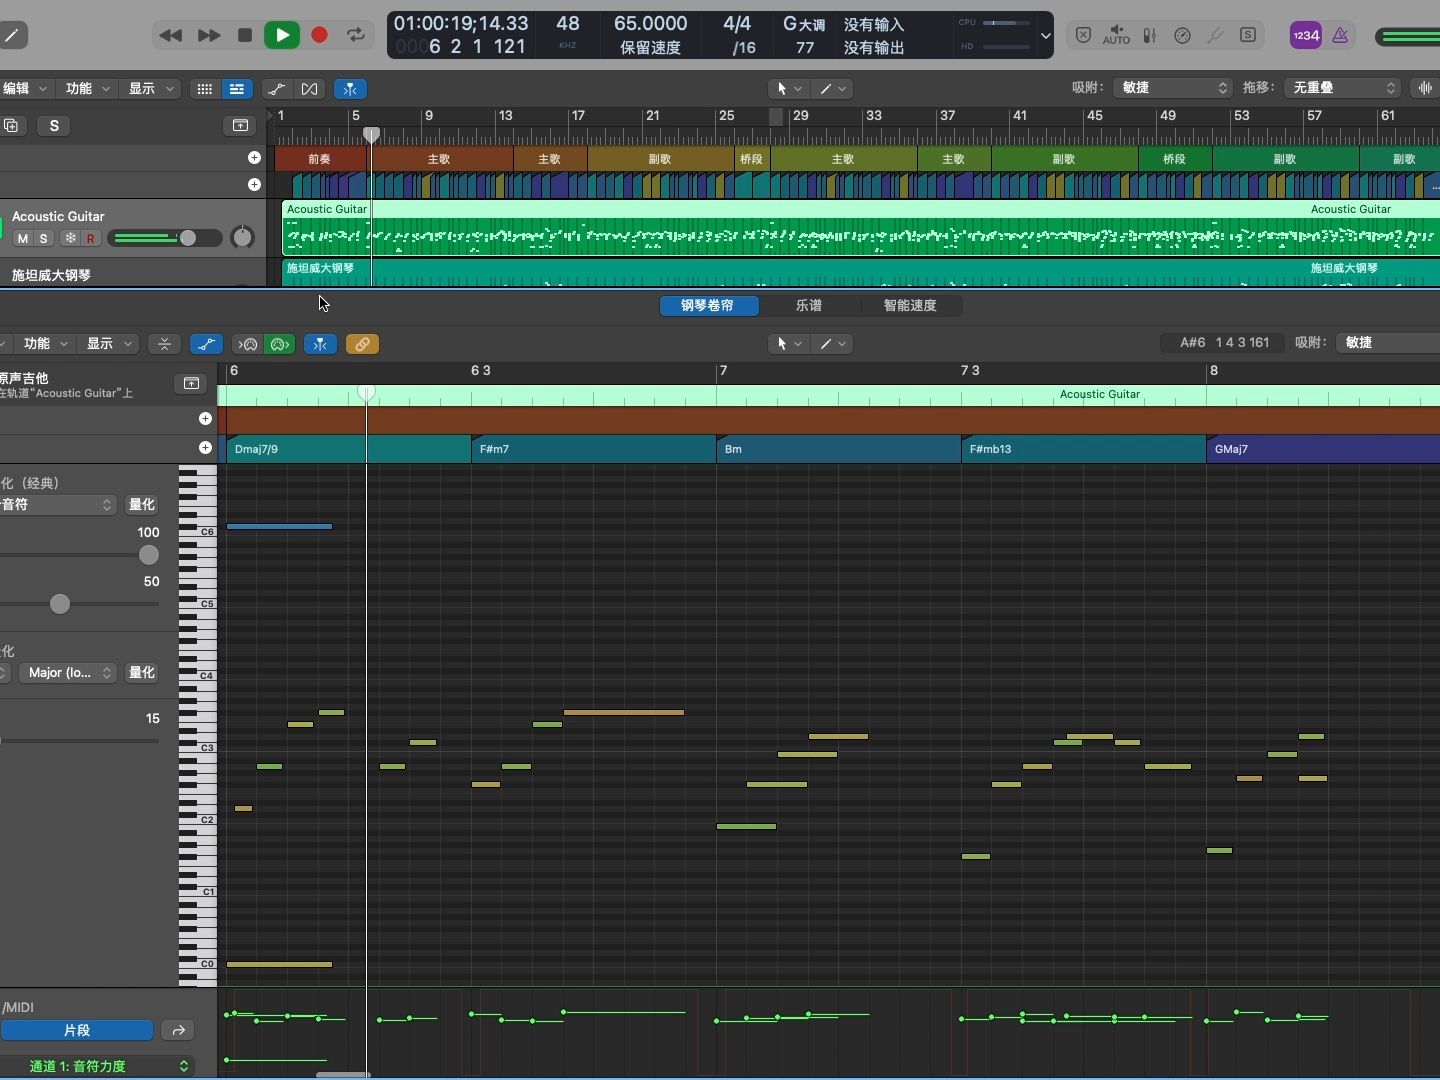Toggle cycle loop mode in transport

click(356, 35)
